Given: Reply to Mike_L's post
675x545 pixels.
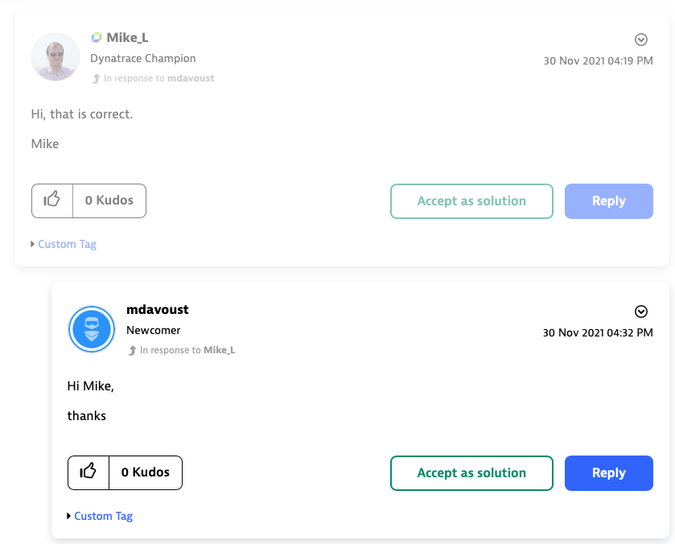Looking at the screenshot, I should (608, 201).
